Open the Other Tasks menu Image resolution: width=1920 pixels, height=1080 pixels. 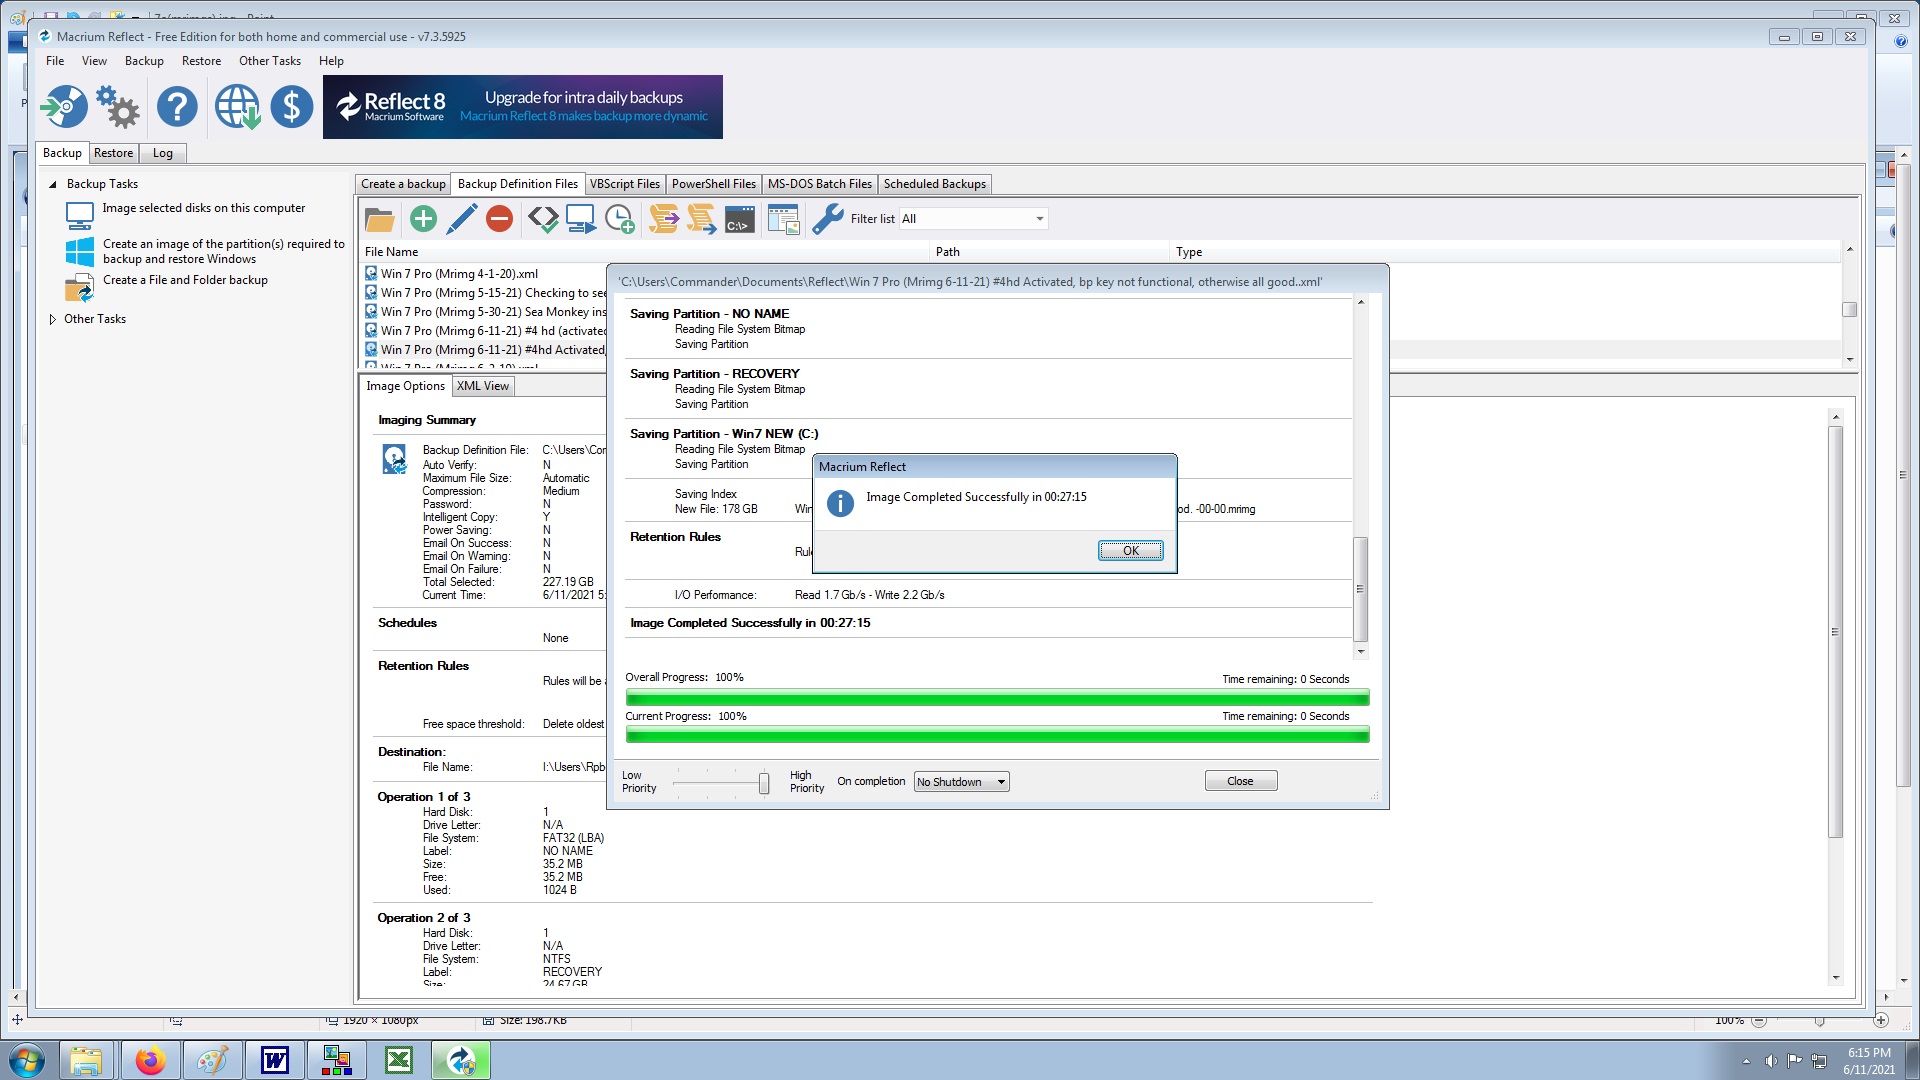(x=269, y=61)
